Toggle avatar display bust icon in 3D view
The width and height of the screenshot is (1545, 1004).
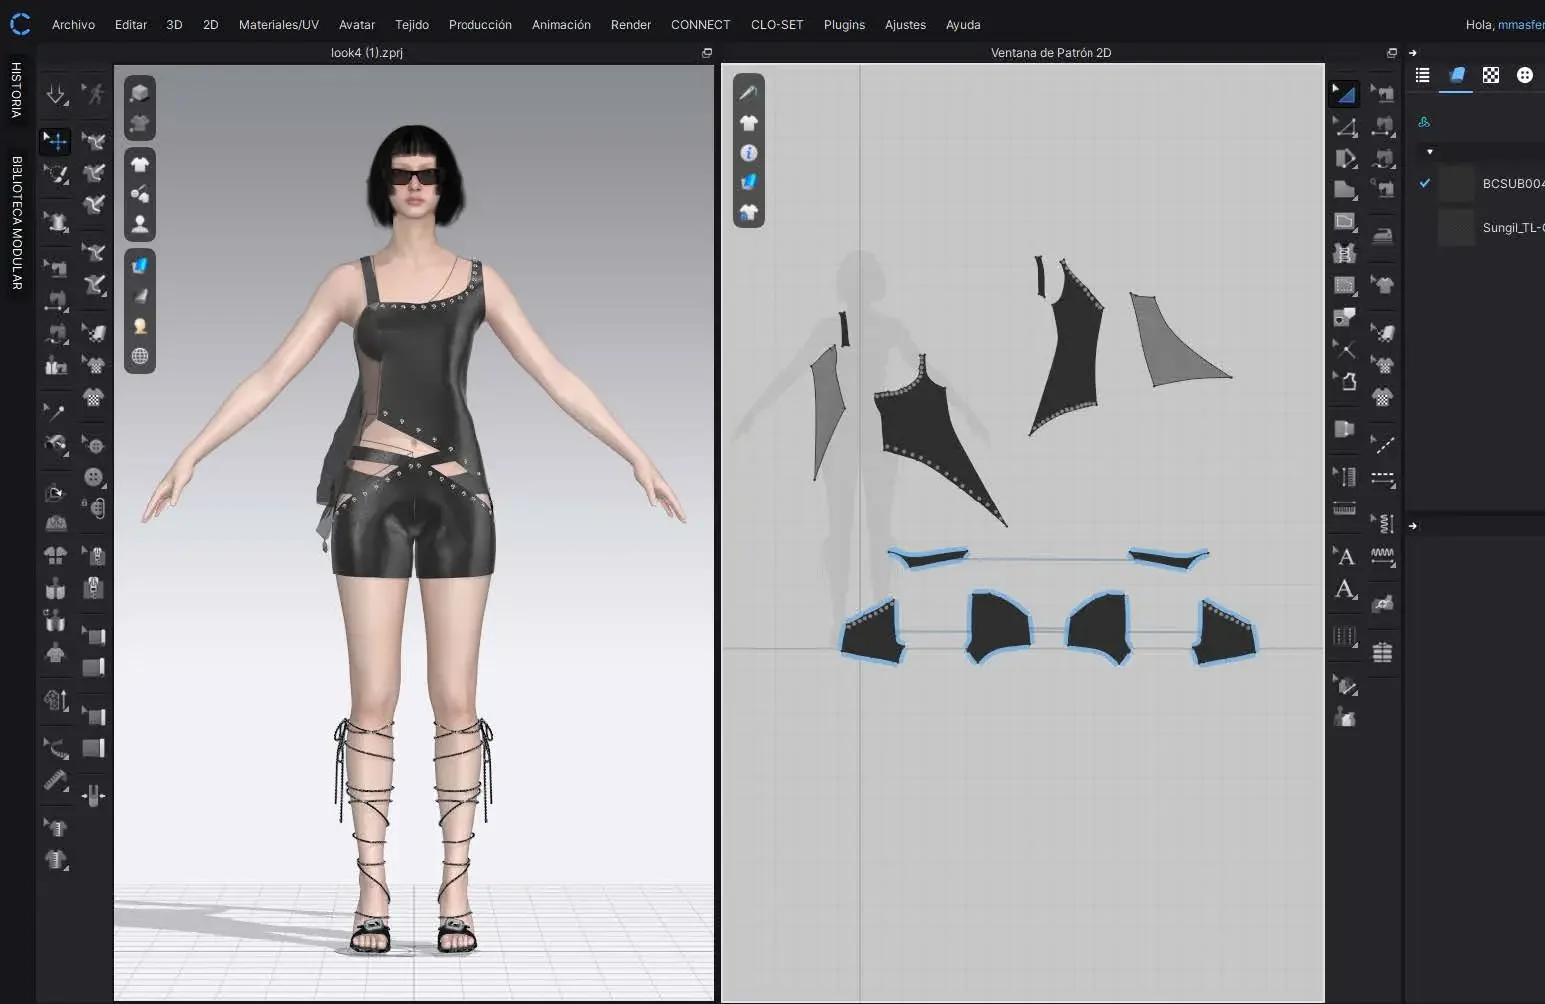click(140, 224)
